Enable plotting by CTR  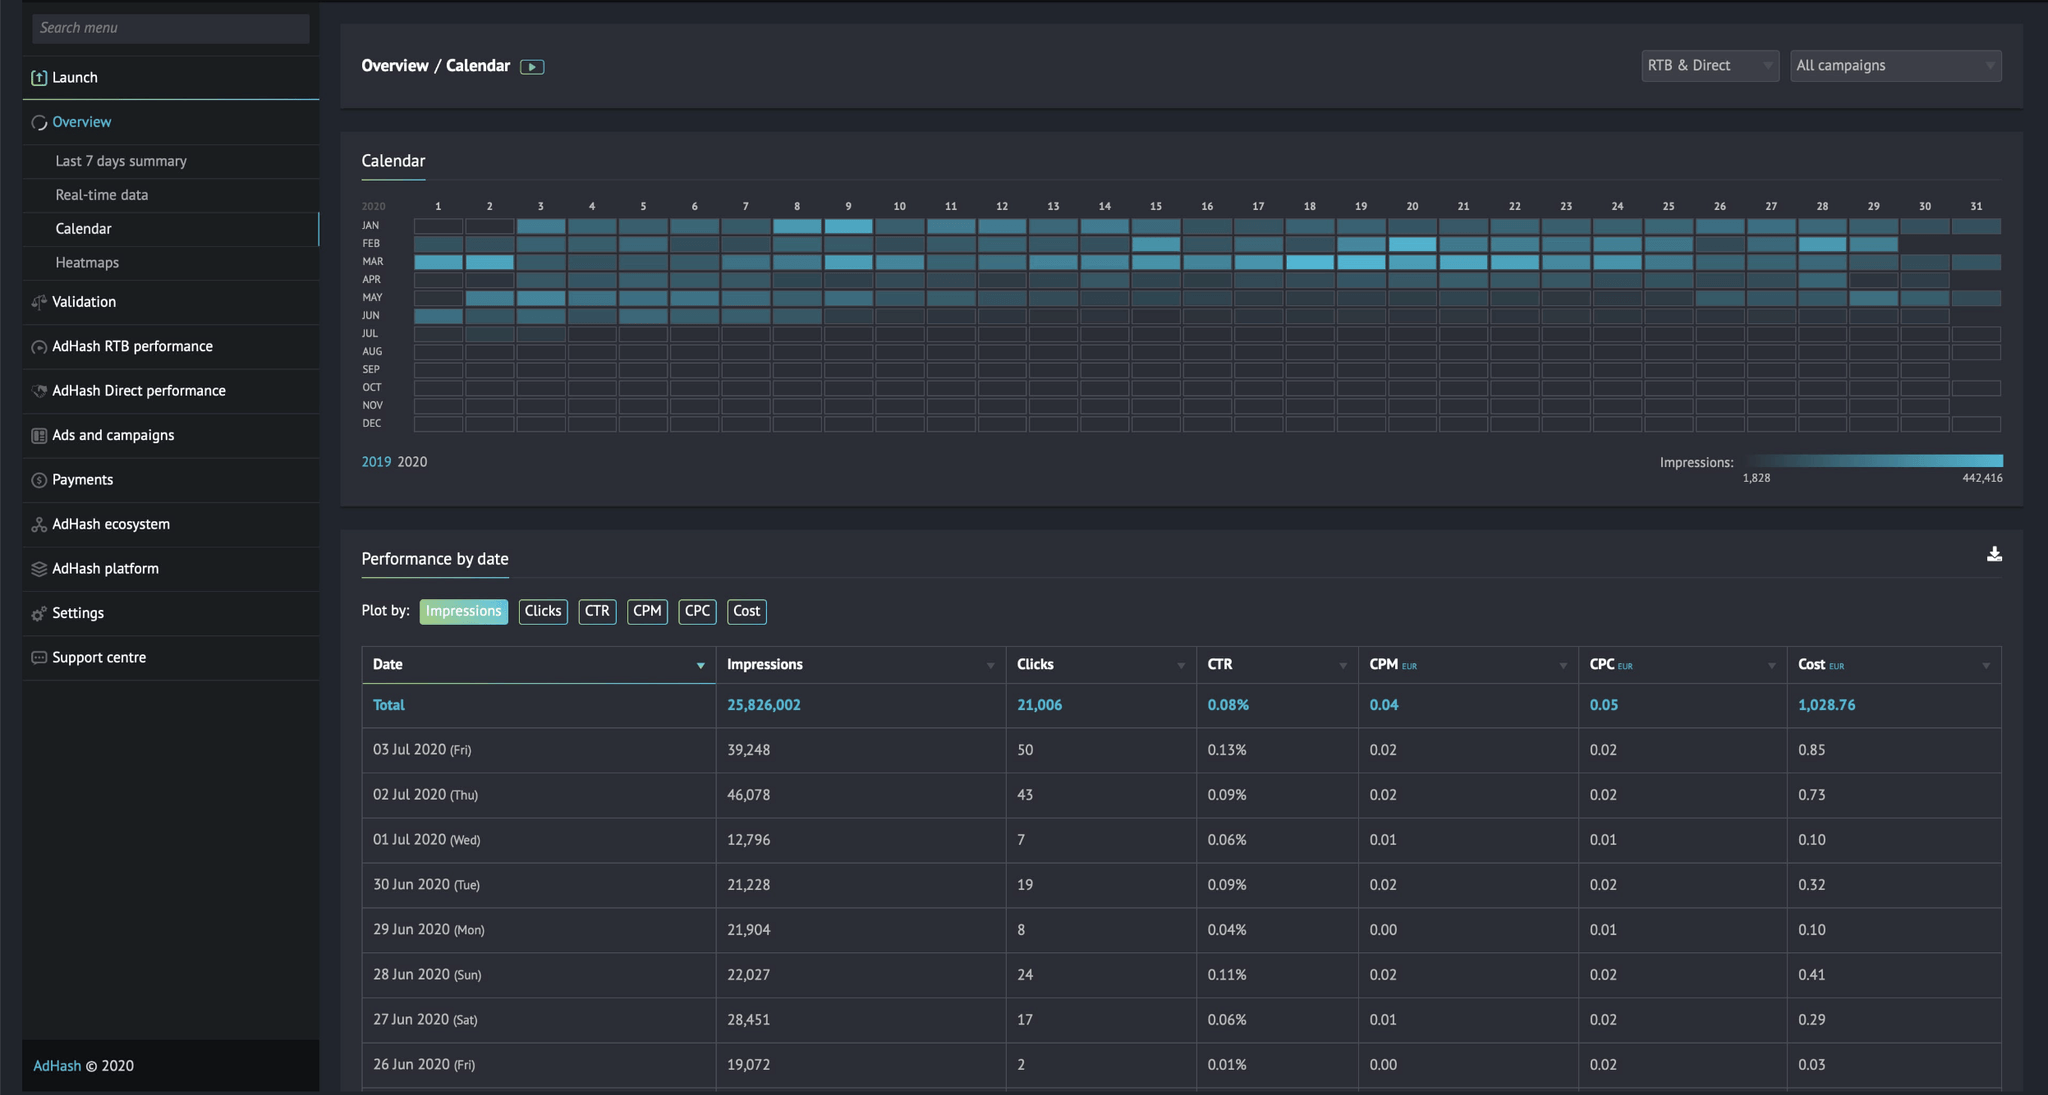pyautogui.click(x=597, y=611)
